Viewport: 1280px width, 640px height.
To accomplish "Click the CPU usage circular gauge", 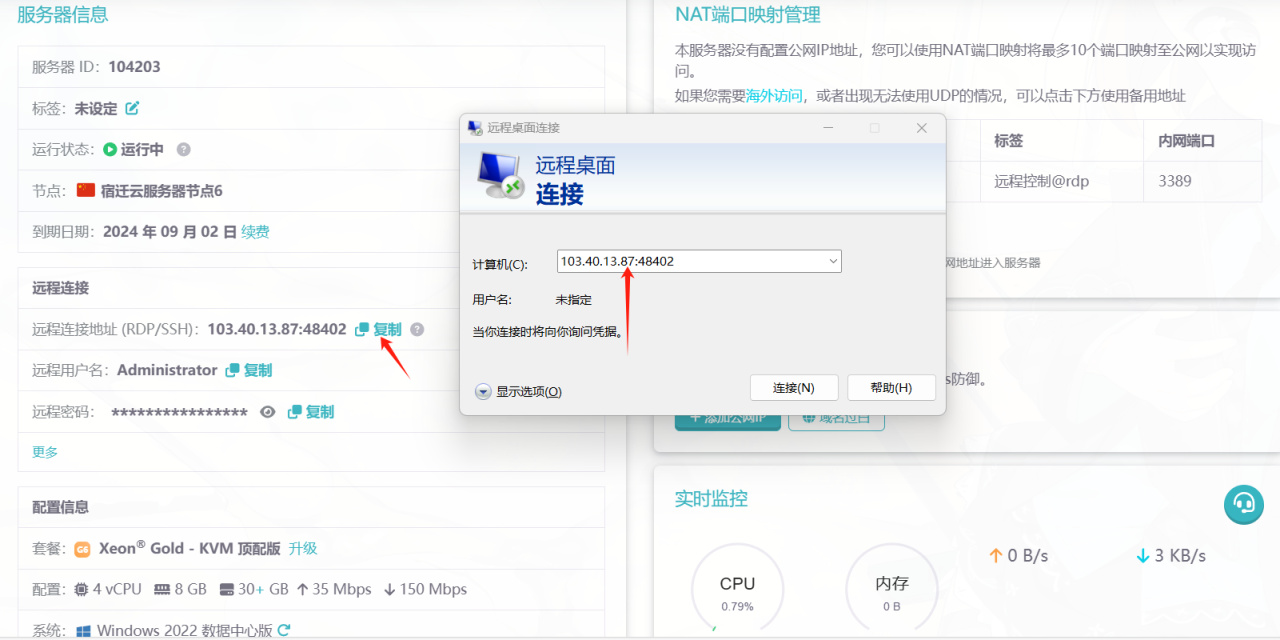I will click(737, 592).
